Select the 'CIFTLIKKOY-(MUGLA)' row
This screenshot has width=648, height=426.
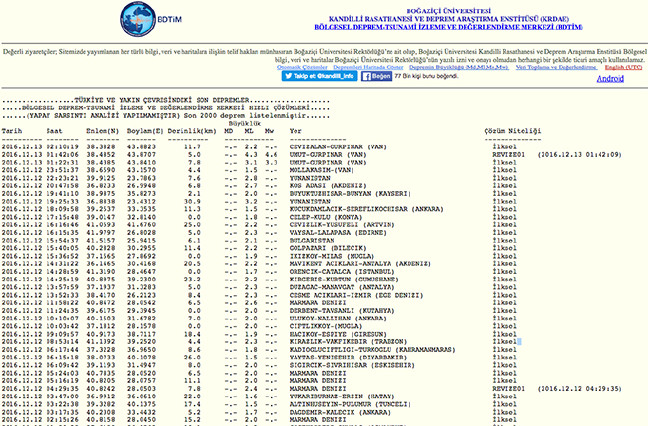coord(259,326)
